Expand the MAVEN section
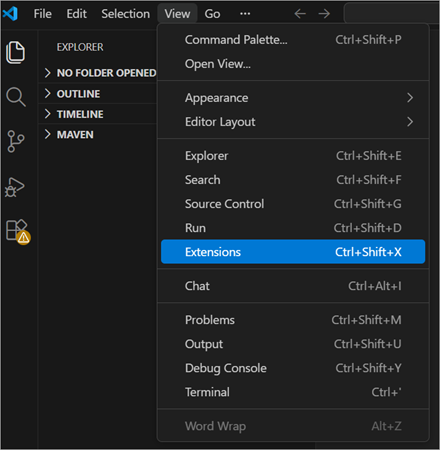Viewport: 440px width, 450px height. click(99, 135)
